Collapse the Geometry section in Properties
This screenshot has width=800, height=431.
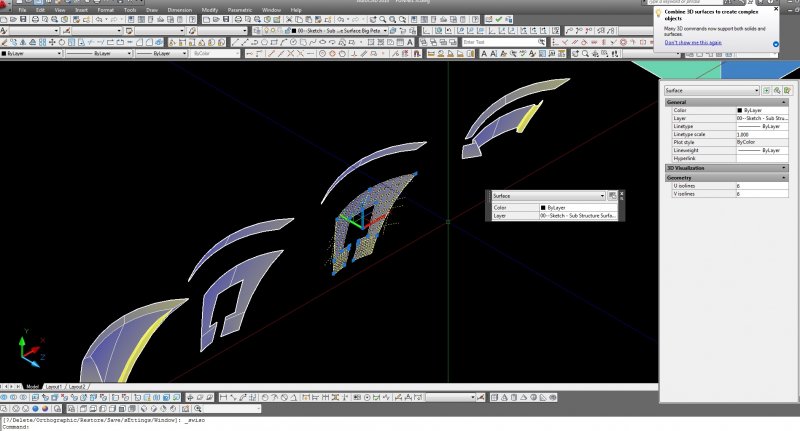pos(784,178)
